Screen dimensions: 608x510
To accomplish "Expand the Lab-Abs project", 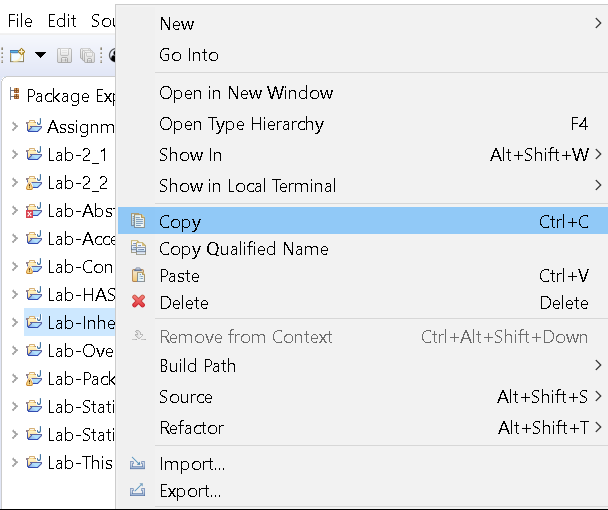I will (14, 211).
